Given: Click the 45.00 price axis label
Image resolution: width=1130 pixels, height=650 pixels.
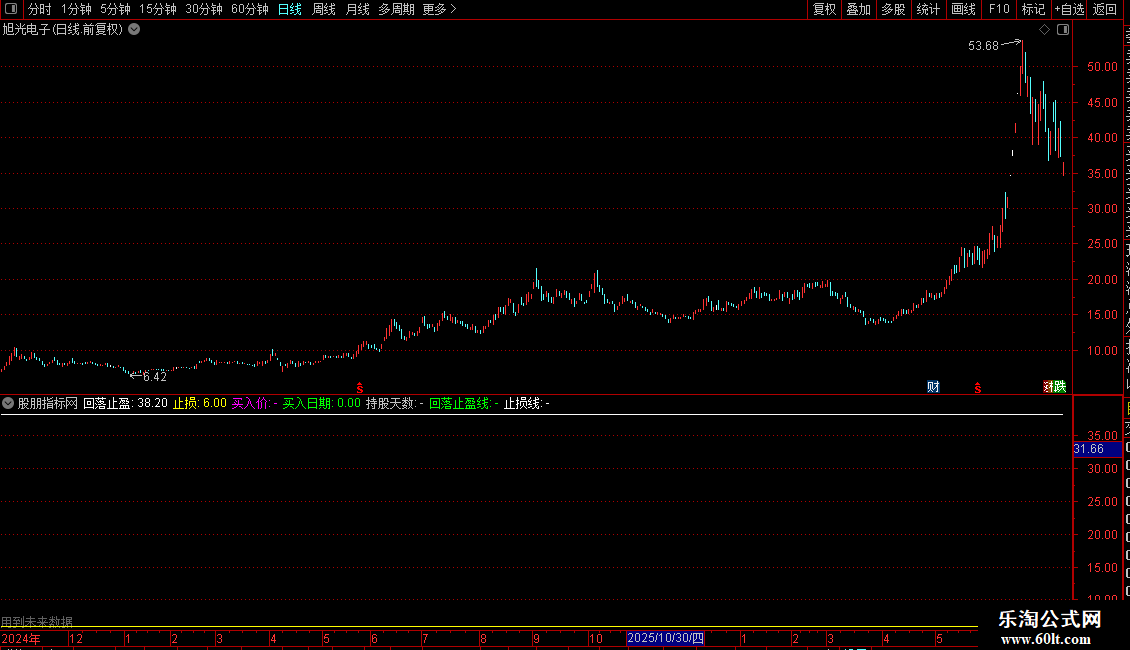Looking at the screenshot, I should click(x=1102, y=103).
